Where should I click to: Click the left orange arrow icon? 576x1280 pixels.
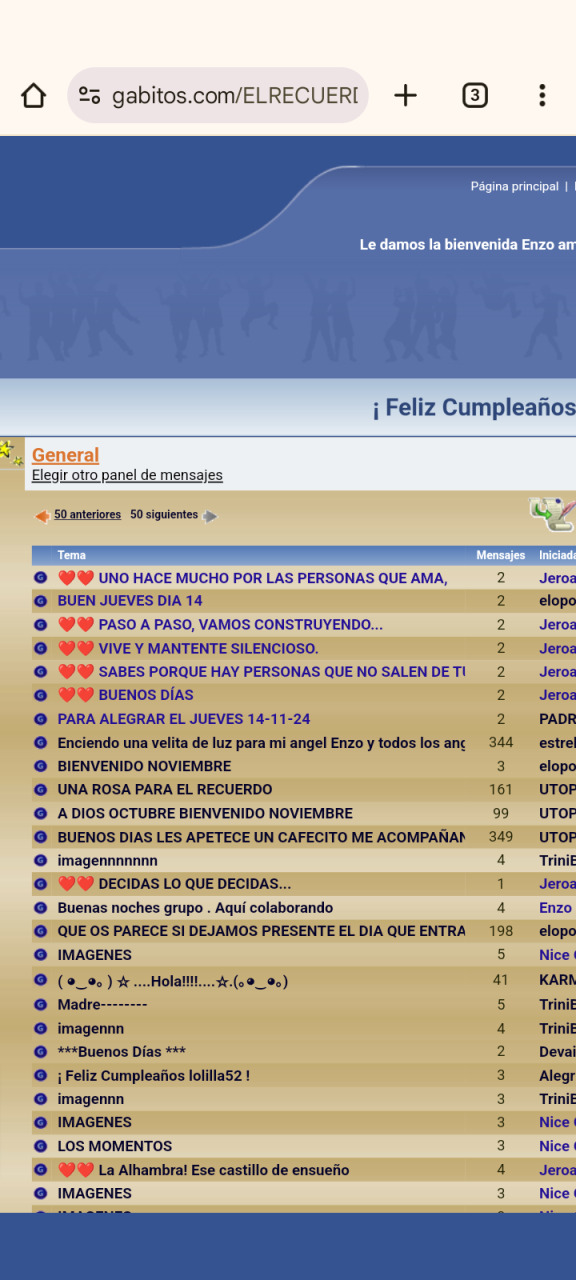[x=43, y=516]
